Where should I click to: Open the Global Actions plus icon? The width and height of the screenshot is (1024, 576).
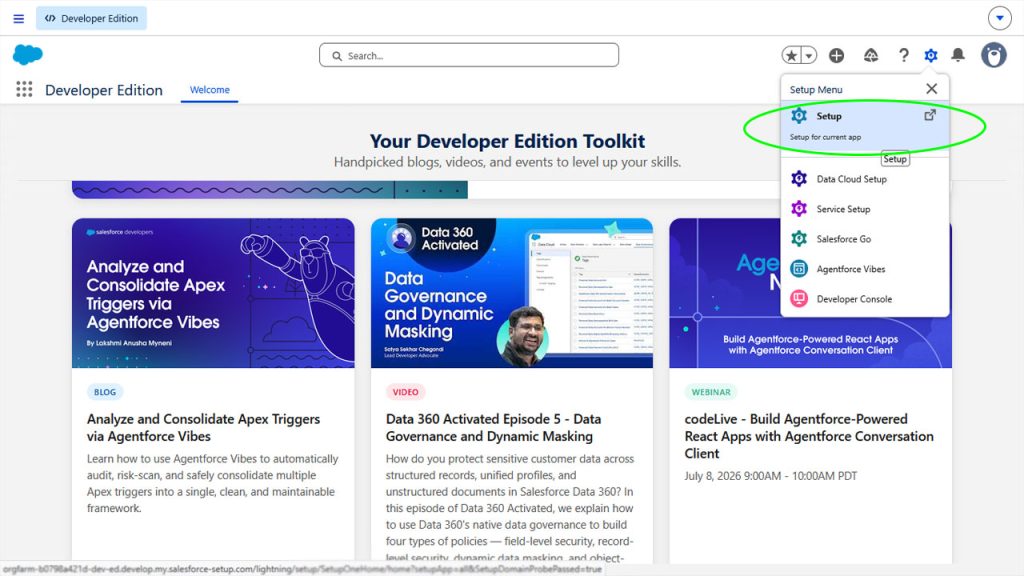pos(837,56)
